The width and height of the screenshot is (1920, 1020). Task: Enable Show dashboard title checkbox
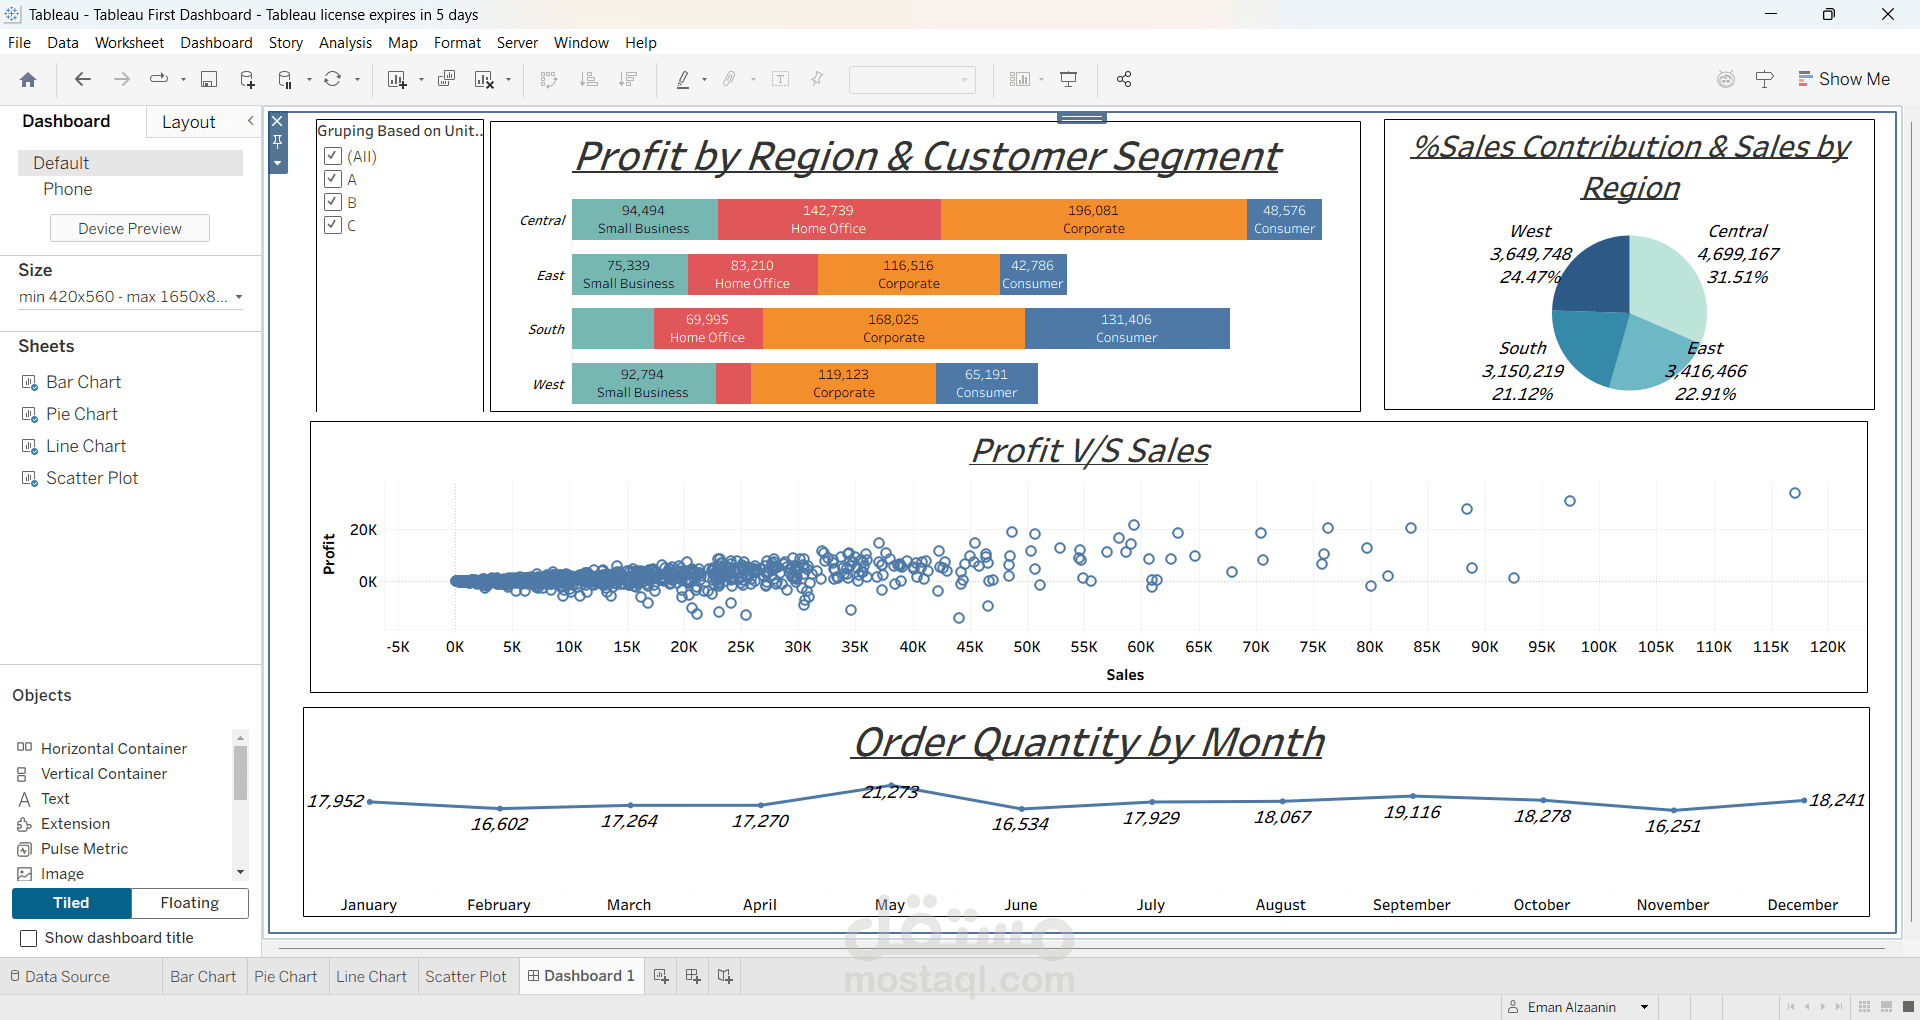[x=29, y=938]
